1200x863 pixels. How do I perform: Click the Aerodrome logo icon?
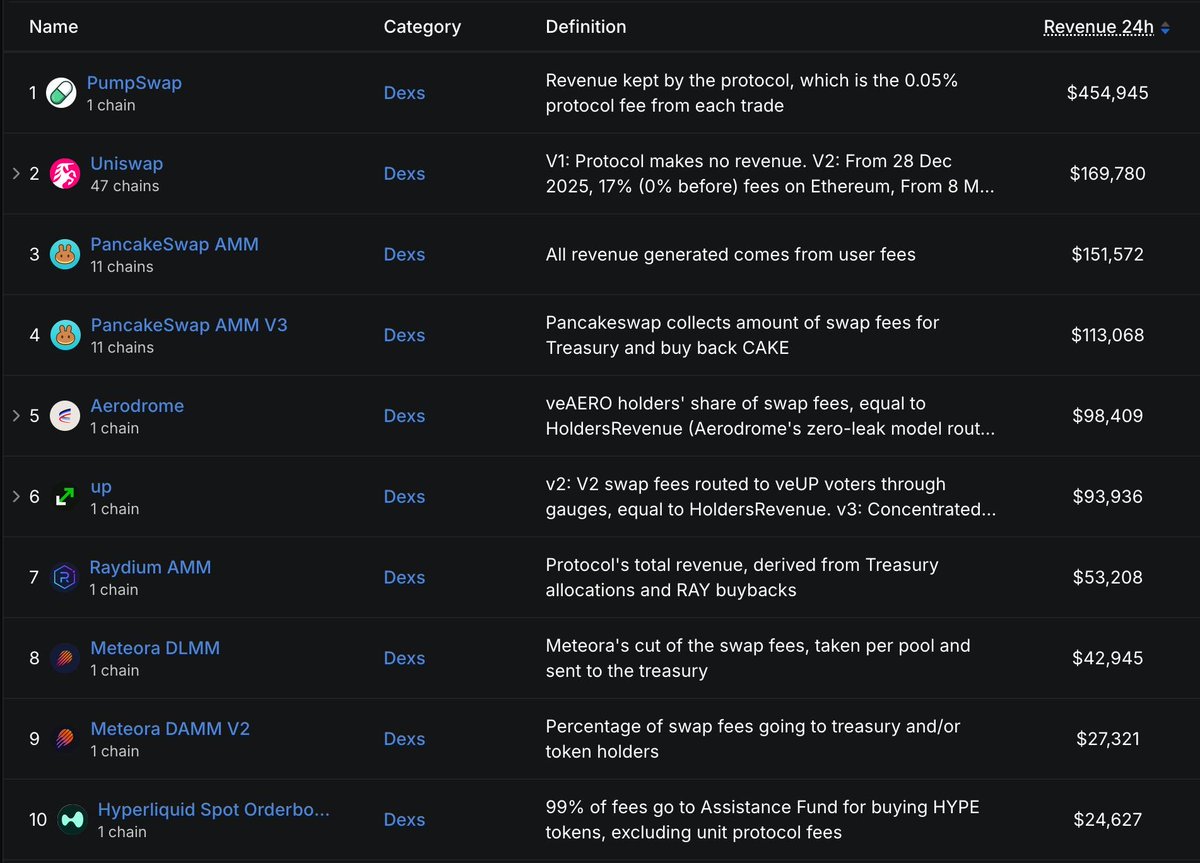pyautogui.click(x=65, y=416)
